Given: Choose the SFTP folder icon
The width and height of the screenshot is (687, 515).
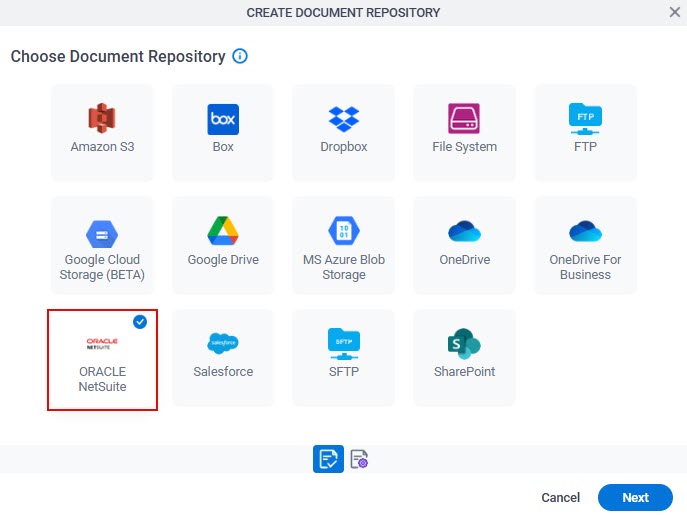Looking at the screenshot, I should [344, 344].
